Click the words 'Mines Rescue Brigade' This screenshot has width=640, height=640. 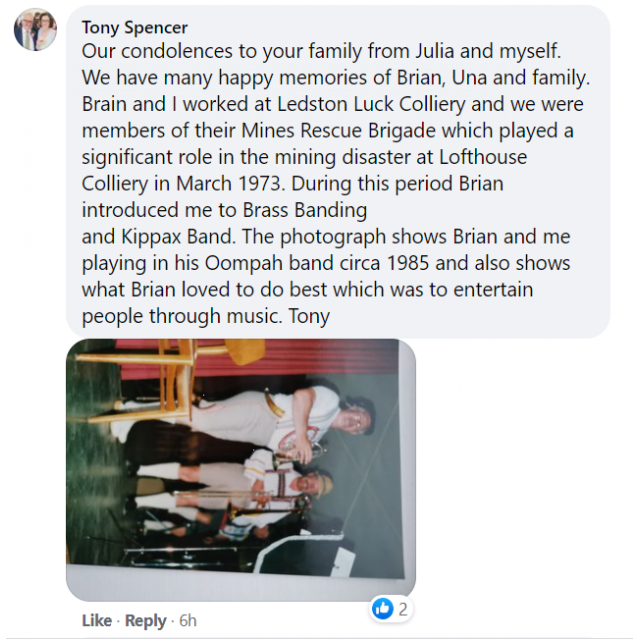coord(339,131)
